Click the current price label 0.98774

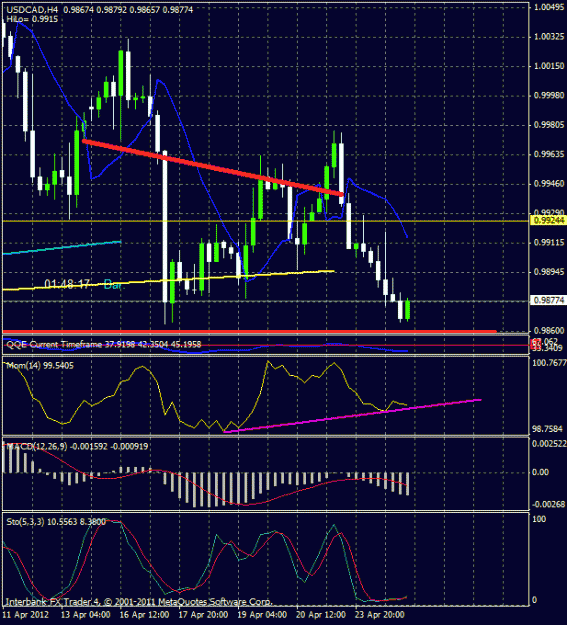(549, 301)
